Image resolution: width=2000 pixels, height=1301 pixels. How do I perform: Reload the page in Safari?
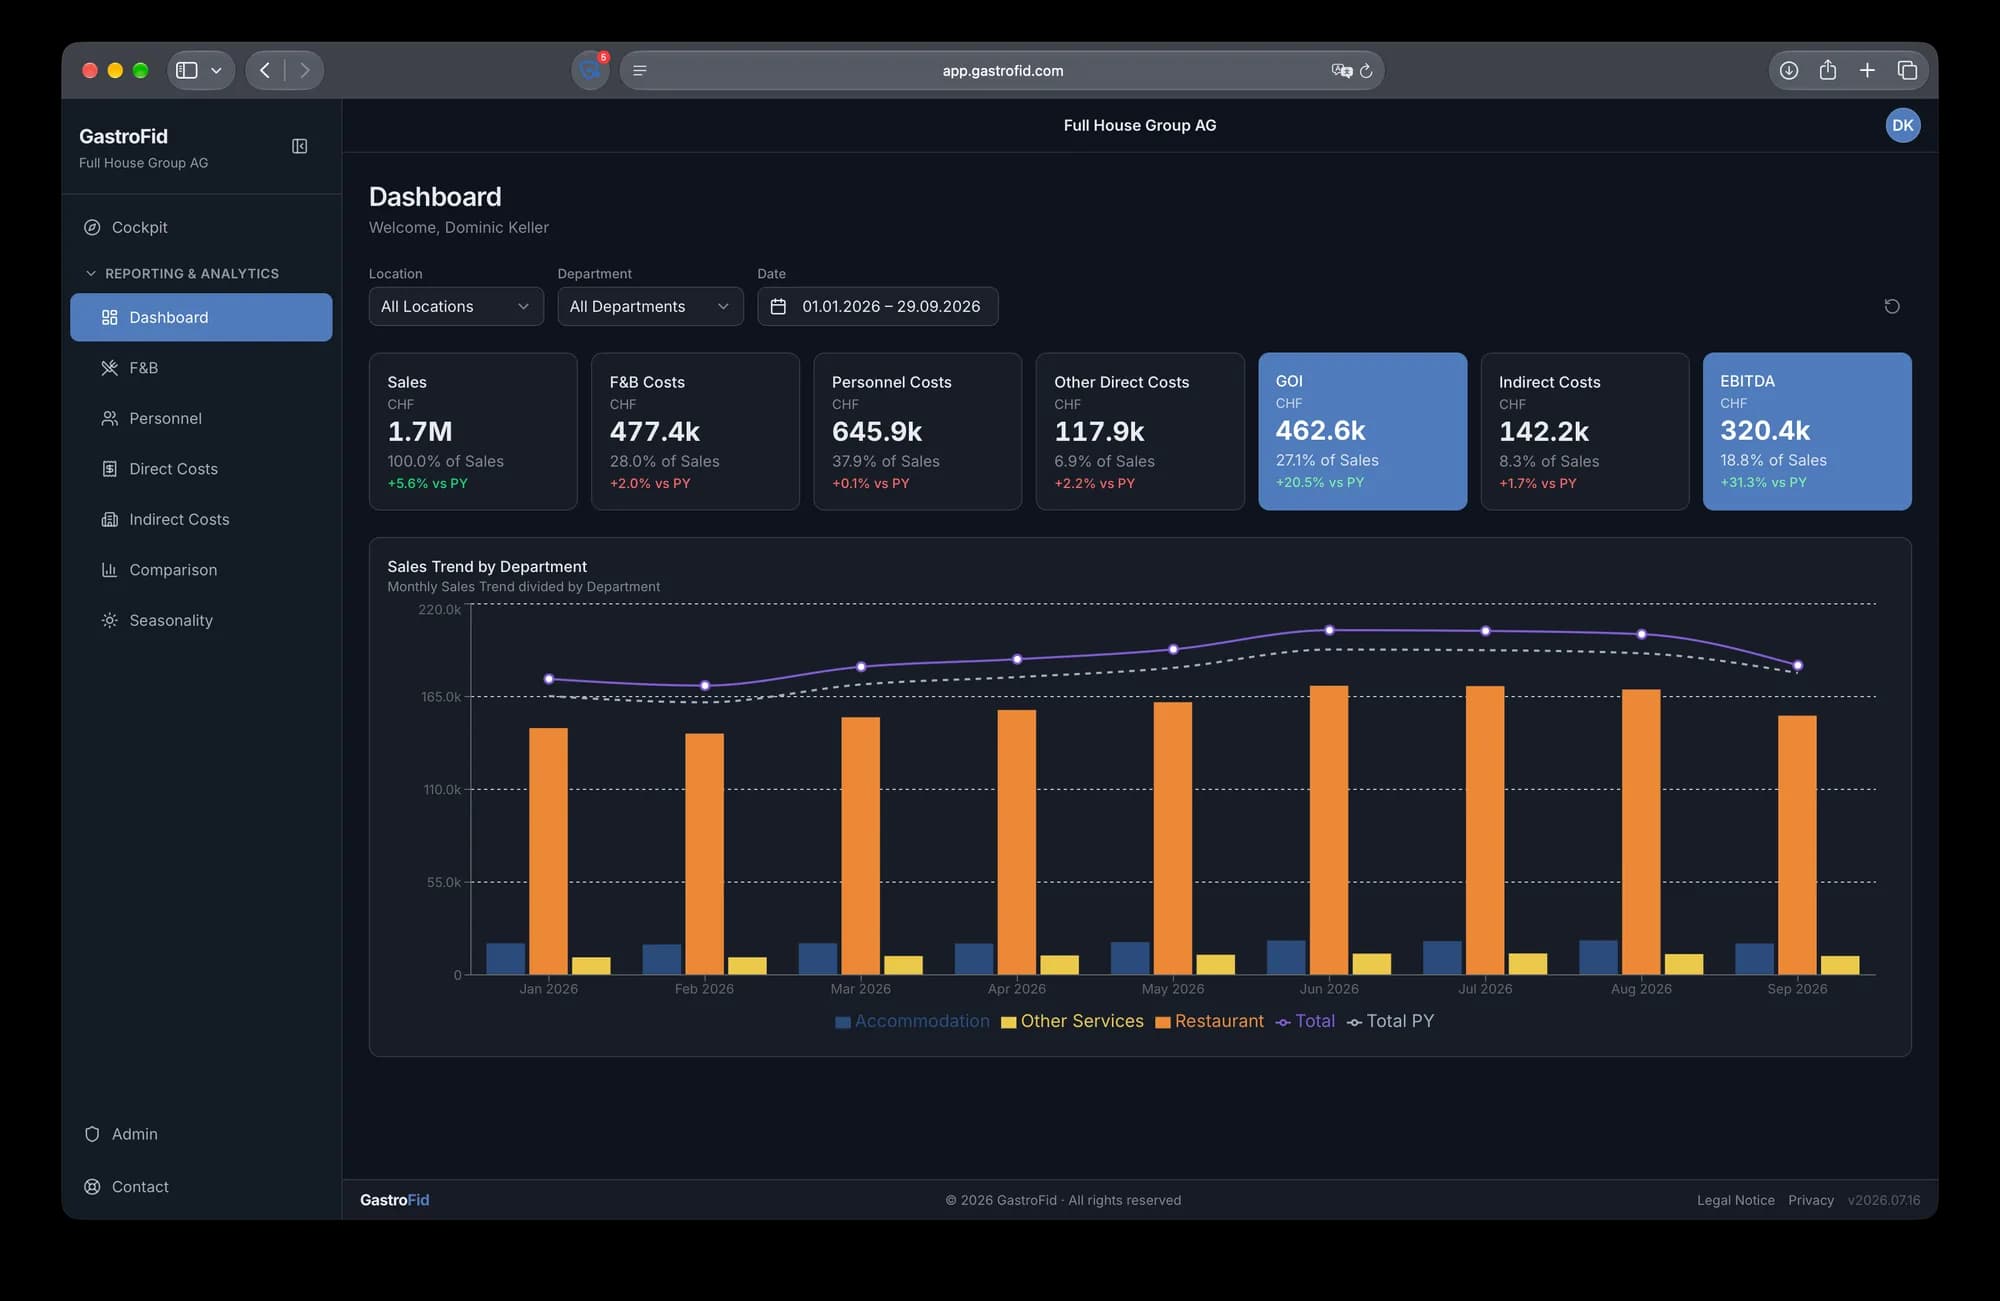tap(1366, 71)
